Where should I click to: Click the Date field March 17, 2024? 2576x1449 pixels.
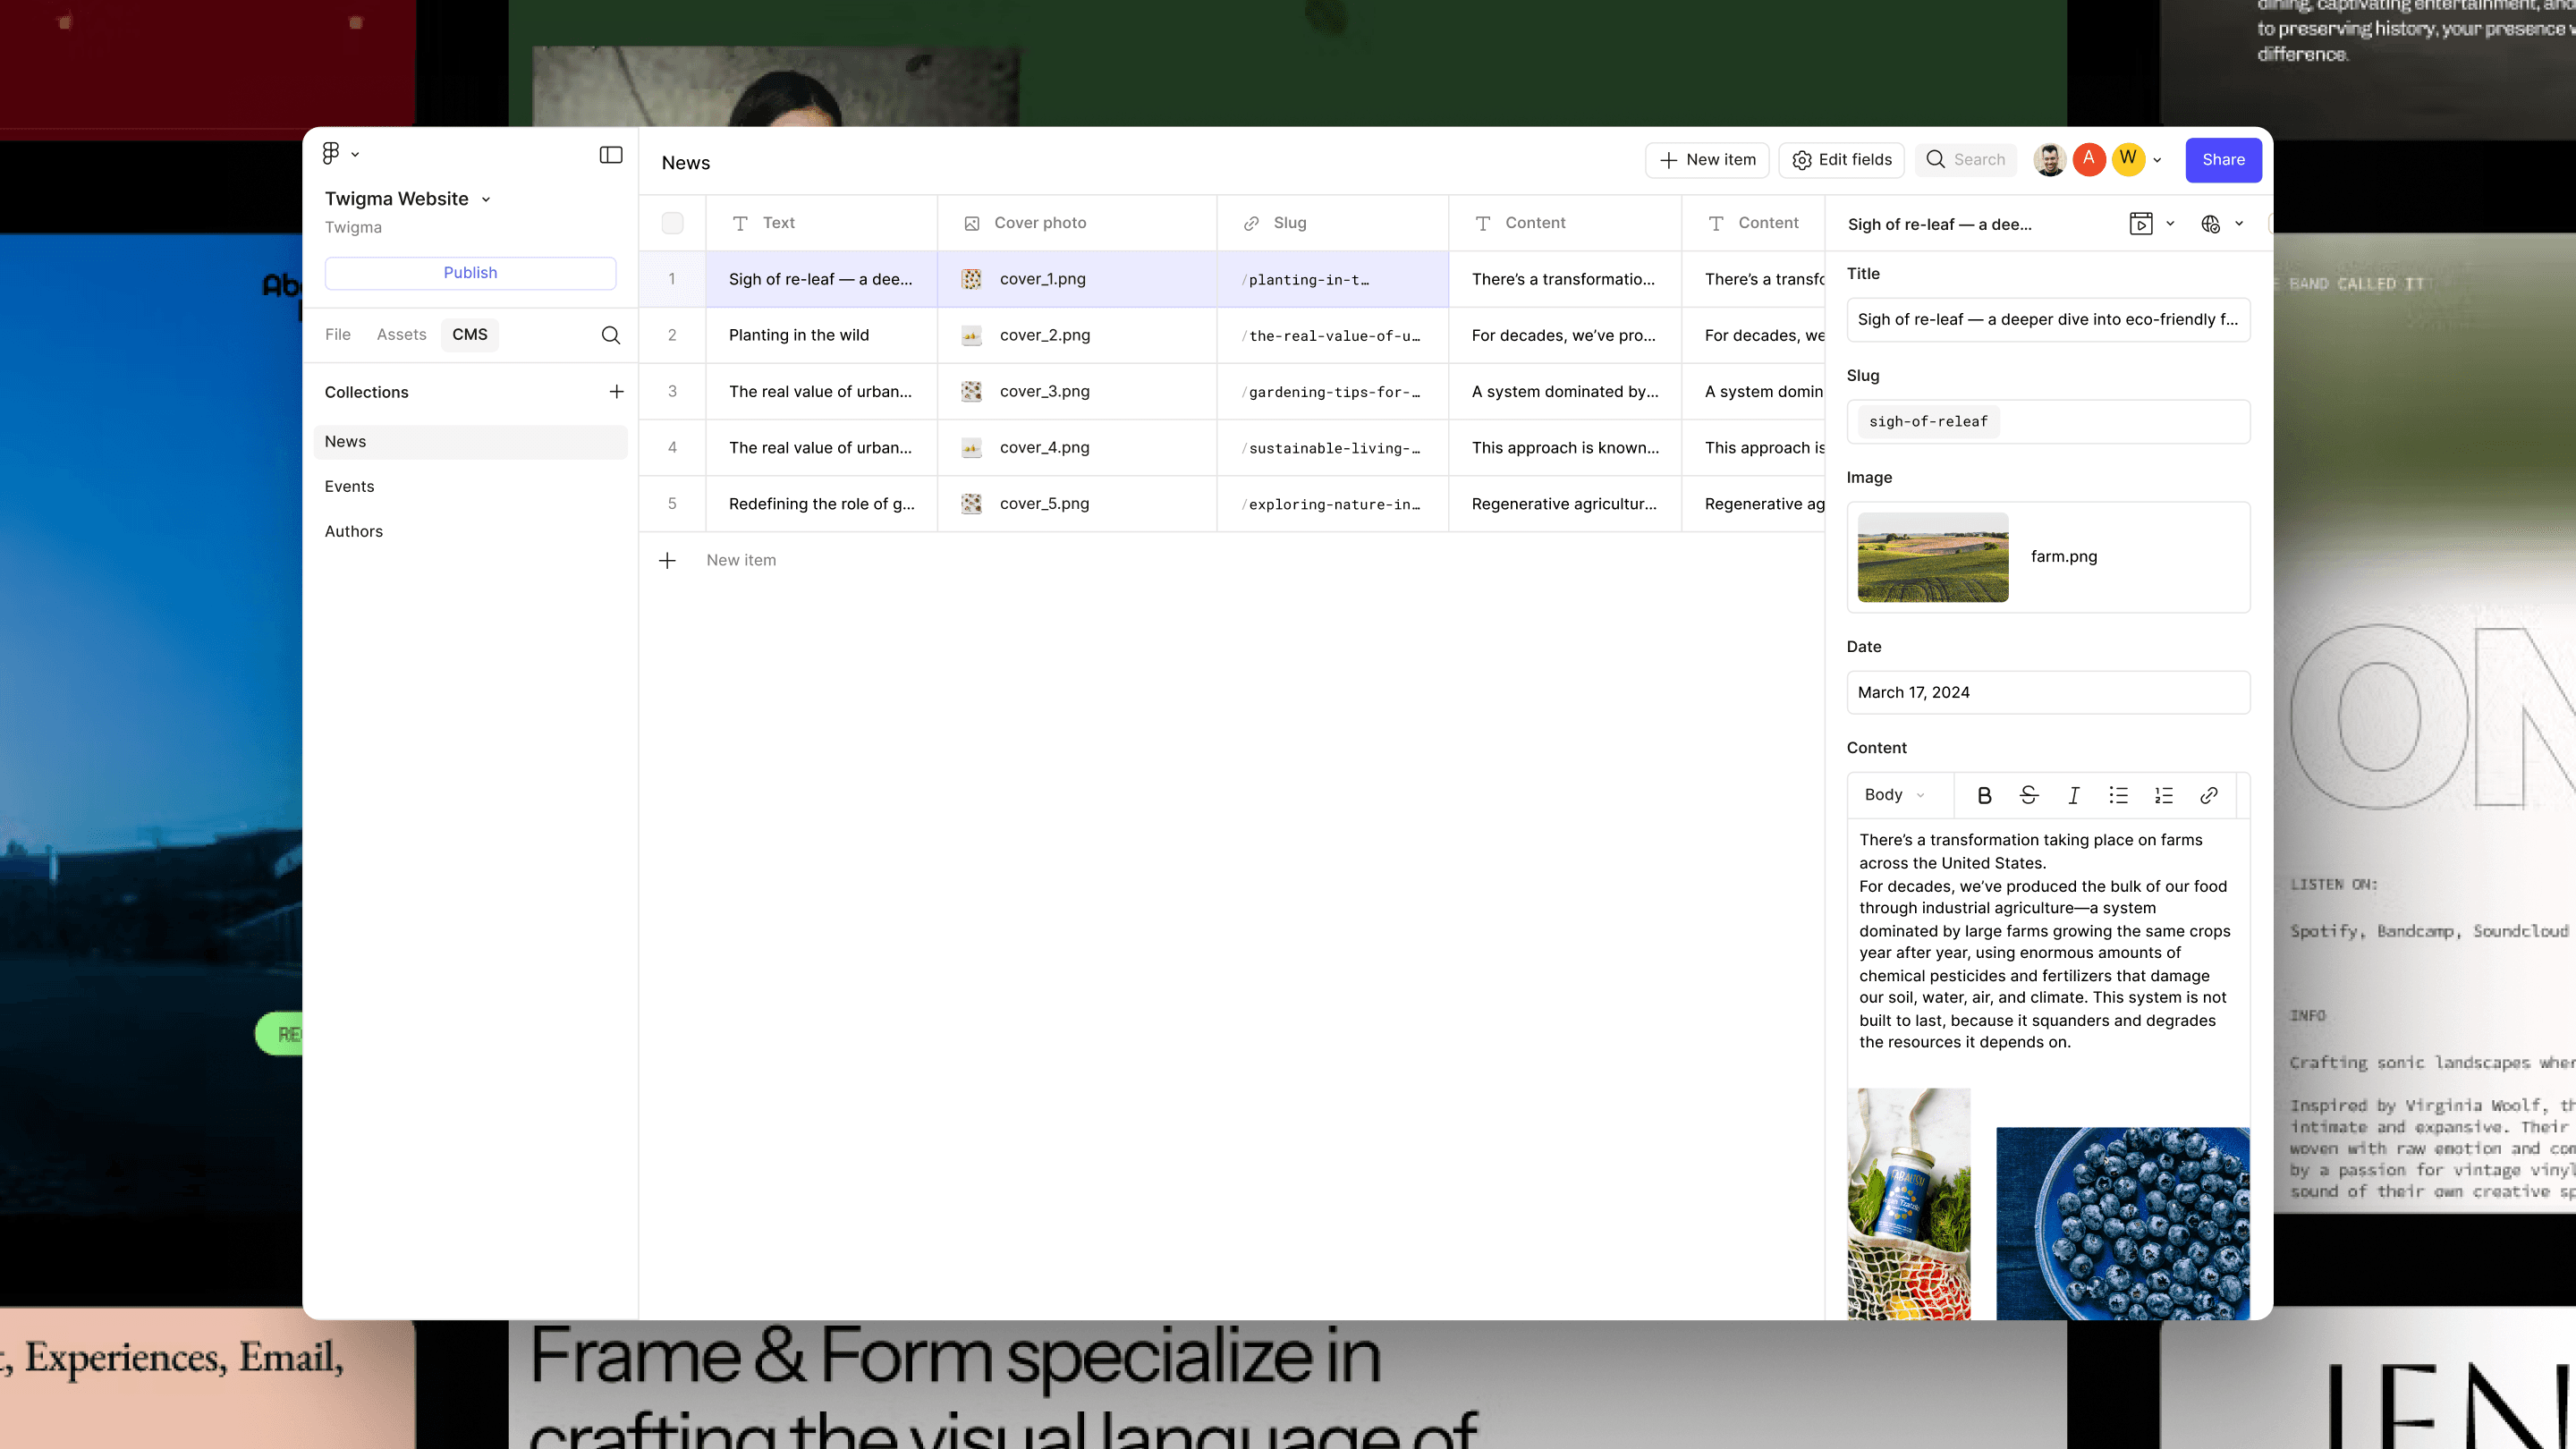point(2048,693)
